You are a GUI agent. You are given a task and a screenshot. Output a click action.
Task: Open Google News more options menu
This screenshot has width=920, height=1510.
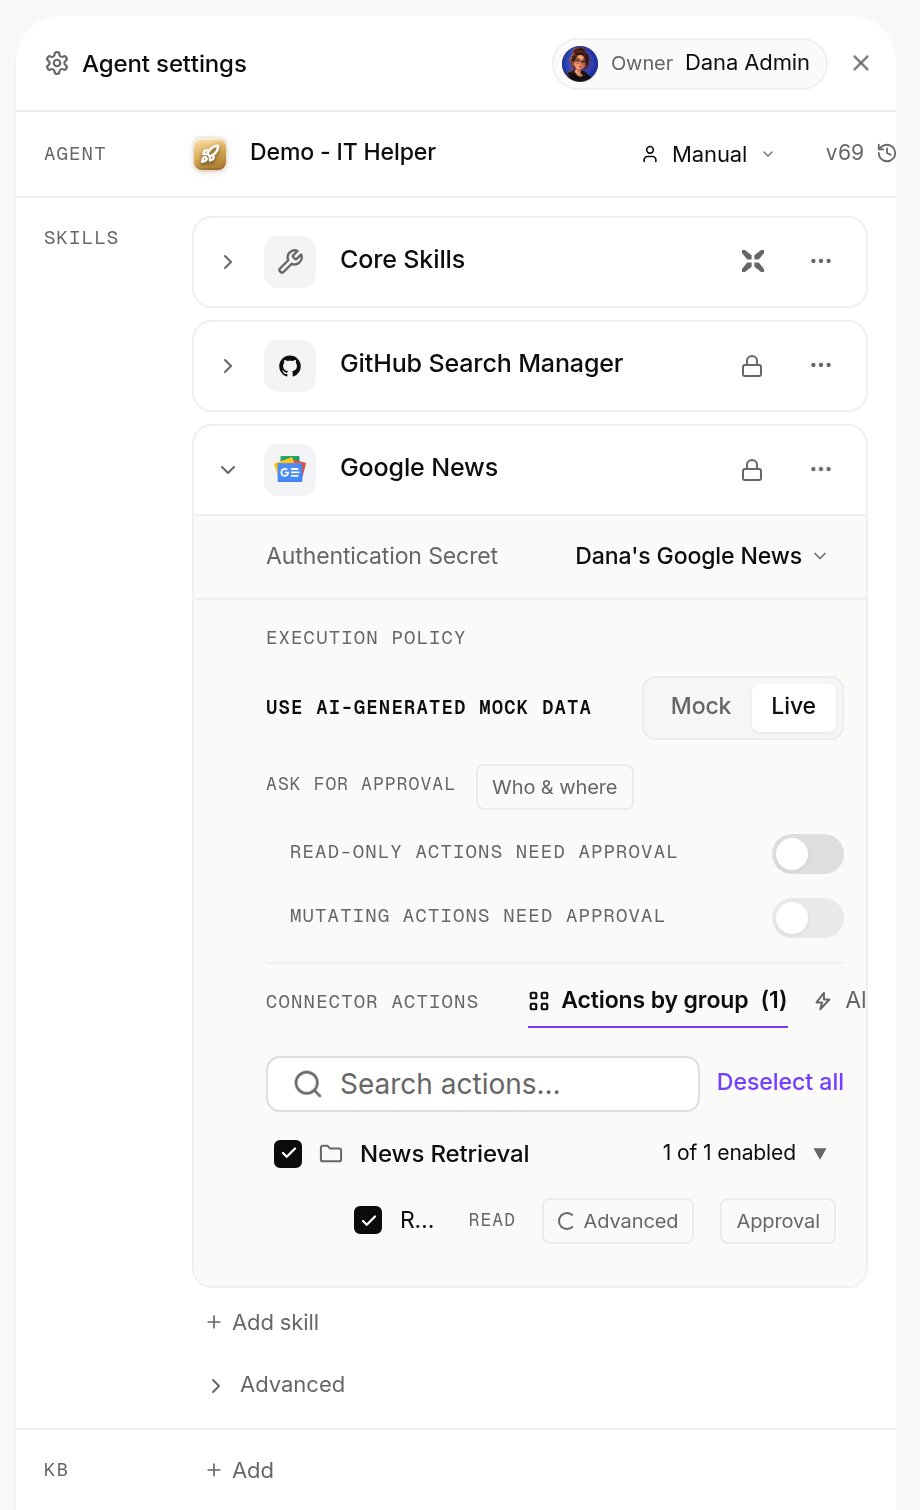coord(821,469)
